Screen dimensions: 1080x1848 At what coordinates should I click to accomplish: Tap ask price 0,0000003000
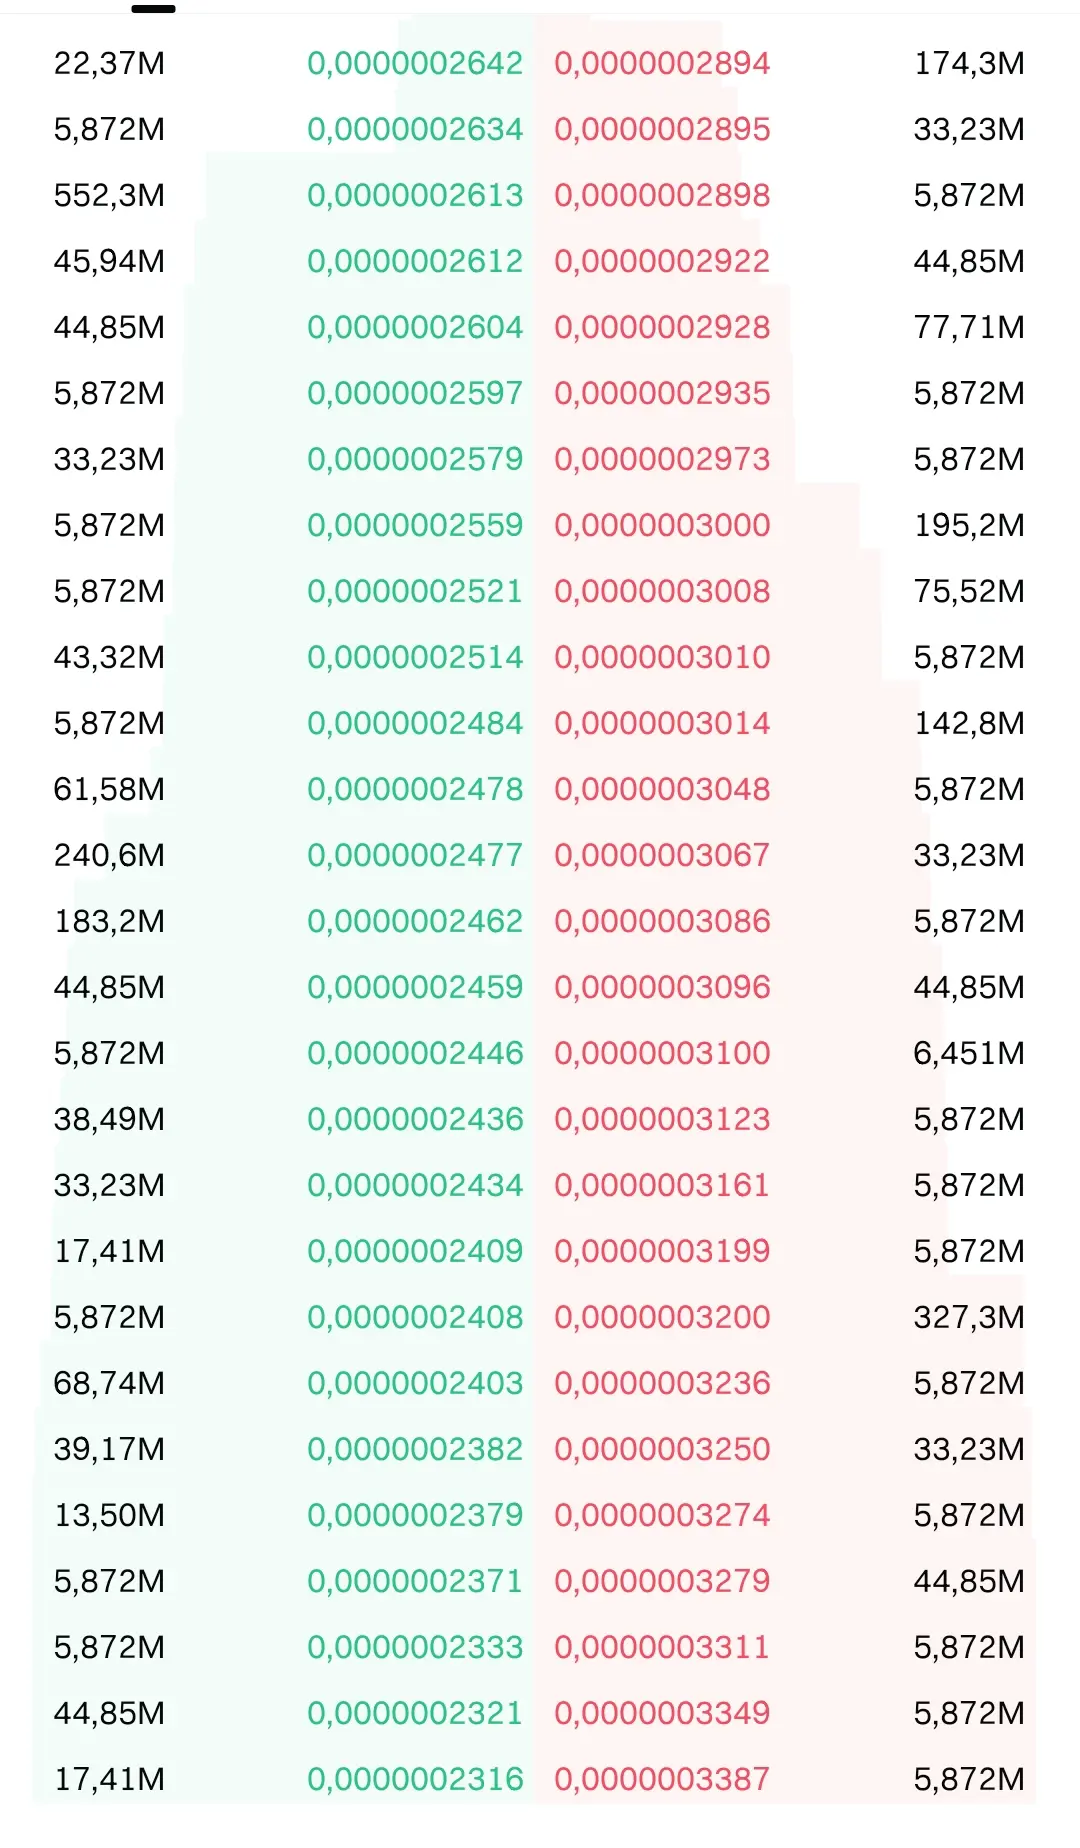(662, 526)
